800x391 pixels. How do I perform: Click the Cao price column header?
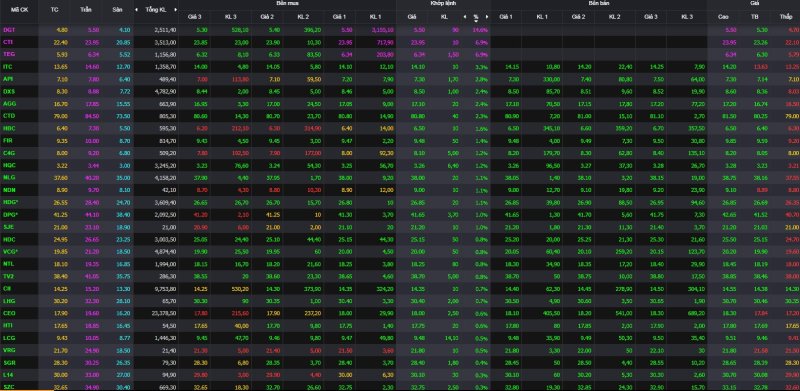[x=723, y=17]
